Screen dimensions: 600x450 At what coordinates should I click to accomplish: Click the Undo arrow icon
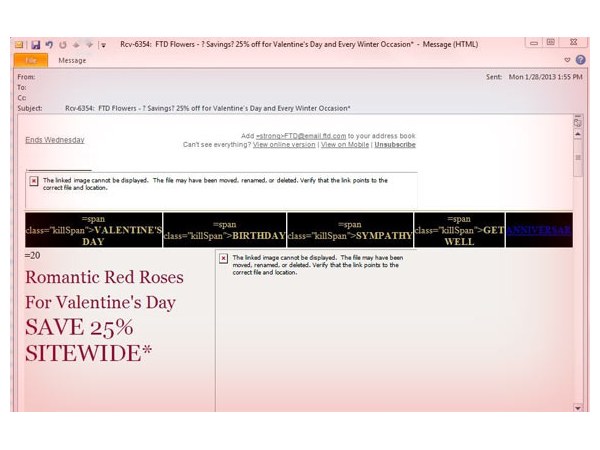[x=49, y=45]
